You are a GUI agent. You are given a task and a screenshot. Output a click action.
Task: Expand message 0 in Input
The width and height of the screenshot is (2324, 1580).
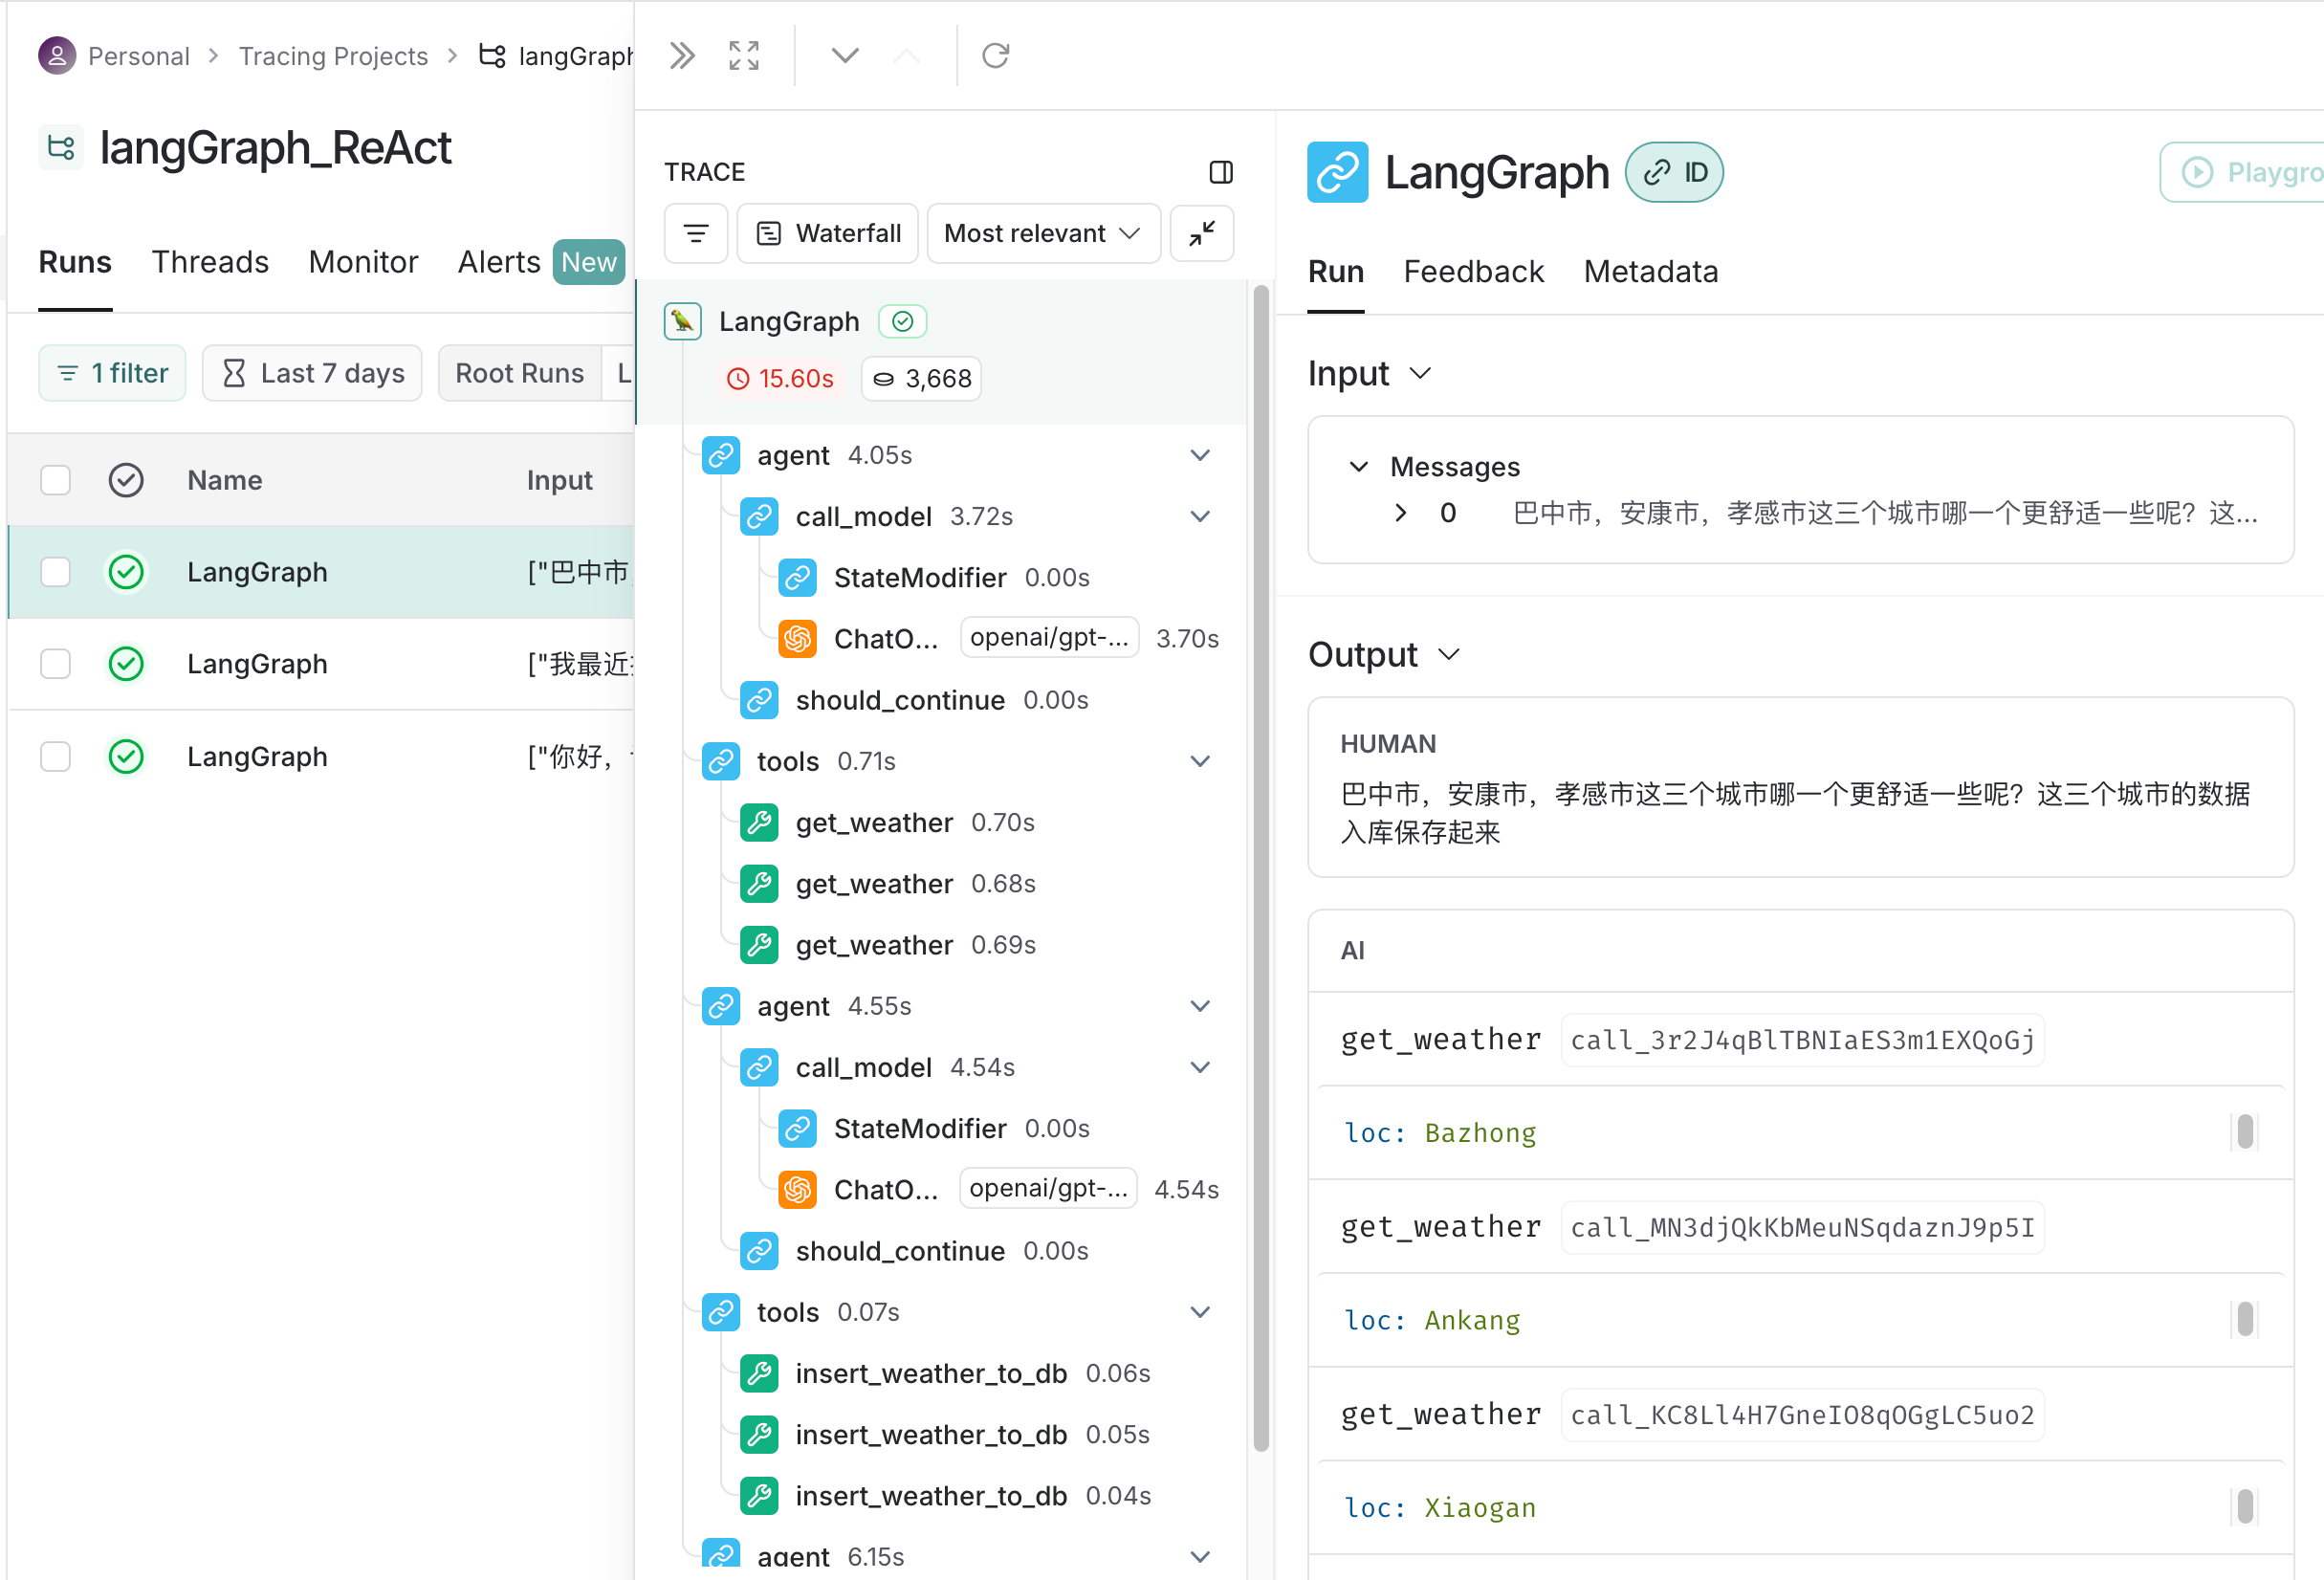(x=1400, y=514)
